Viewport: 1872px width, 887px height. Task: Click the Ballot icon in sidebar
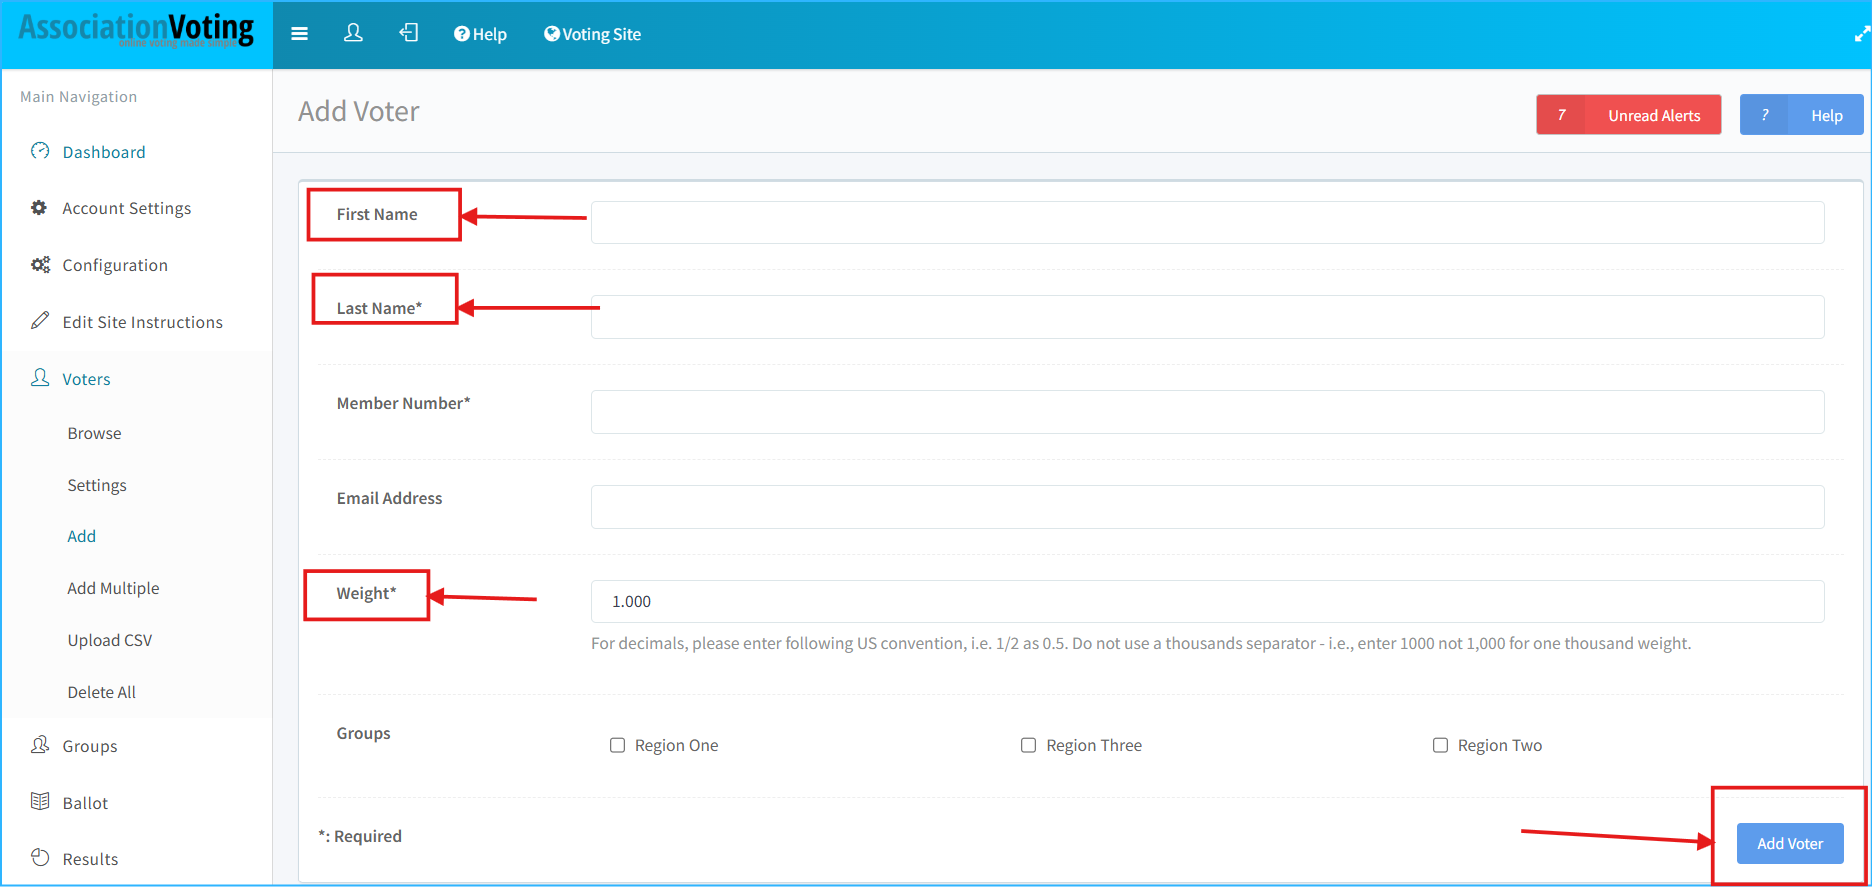pos(40,802)
